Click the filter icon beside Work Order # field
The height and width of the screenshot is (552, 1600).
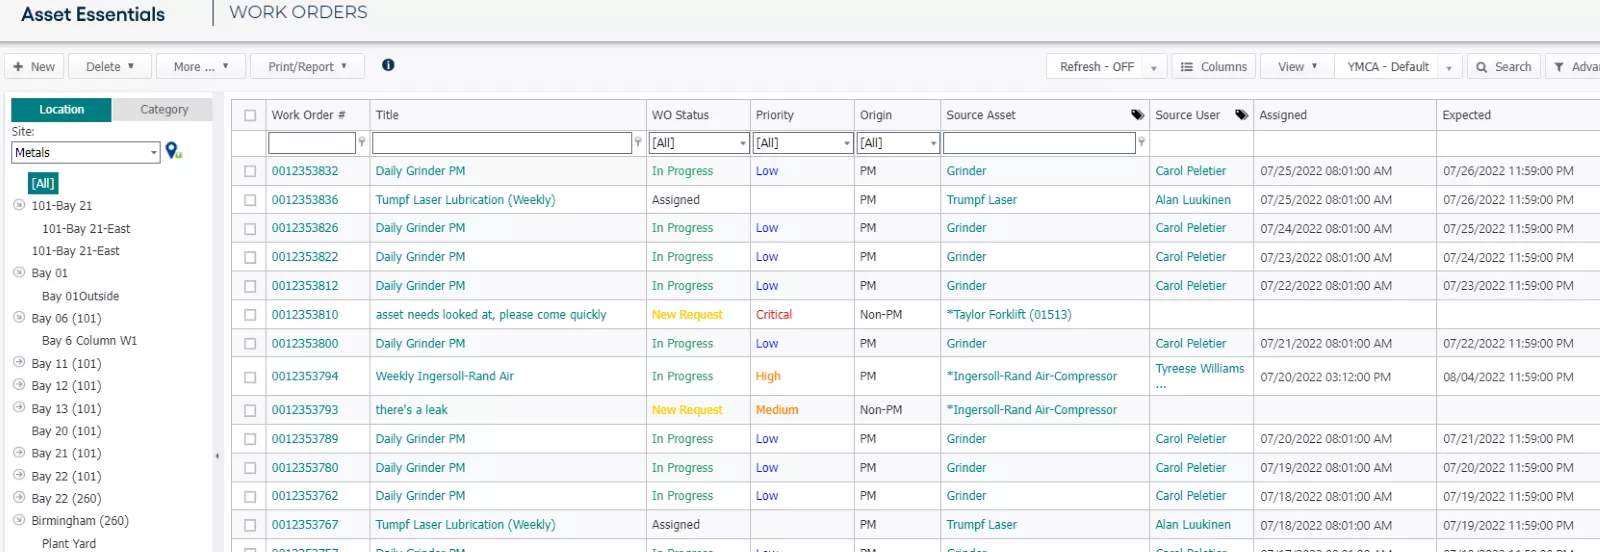point(362,143)
